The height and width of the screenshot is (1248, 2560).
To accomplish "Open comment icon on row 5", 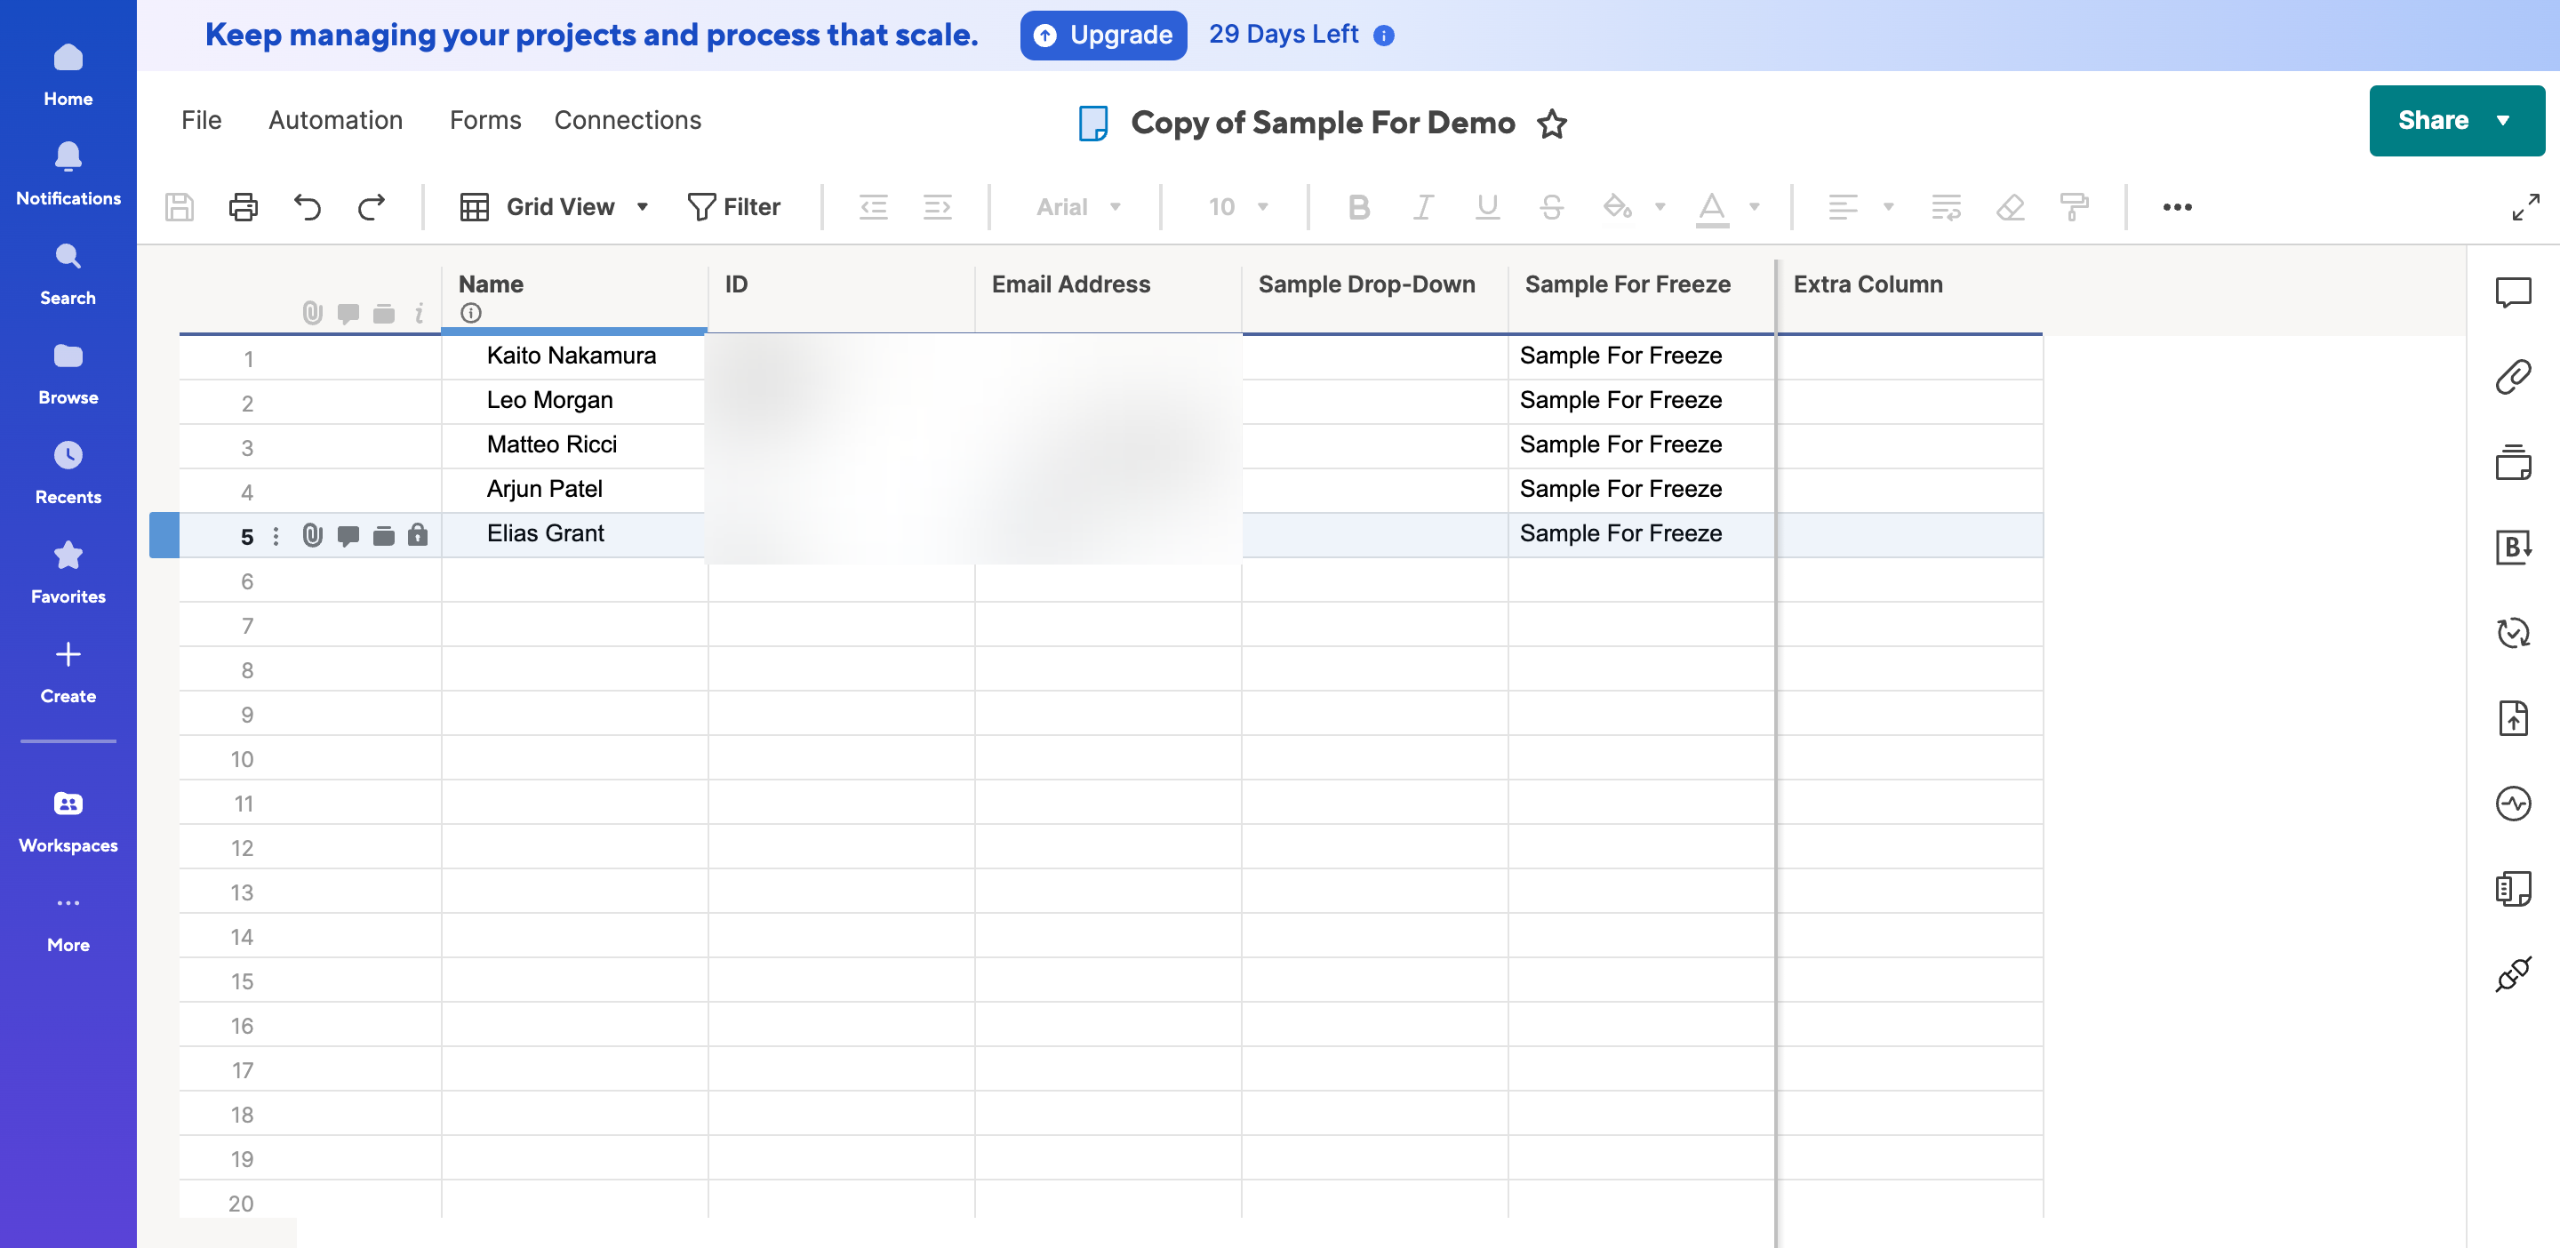I will point(348,536).
